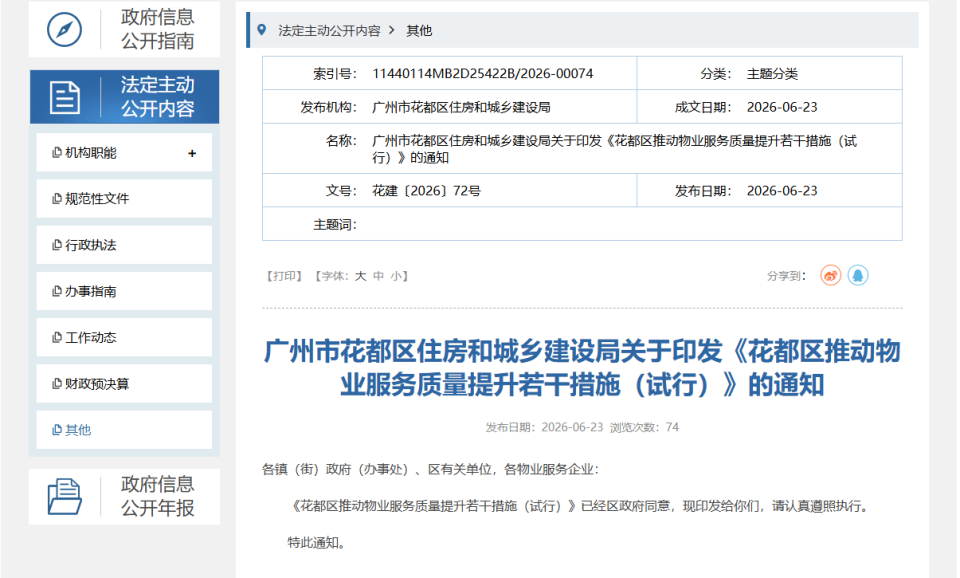The width and height of the screenshot is (960, 578).
Task: Open the 工作动态 sidebar item
Action: pyautogui.click(x=124, y=337)
